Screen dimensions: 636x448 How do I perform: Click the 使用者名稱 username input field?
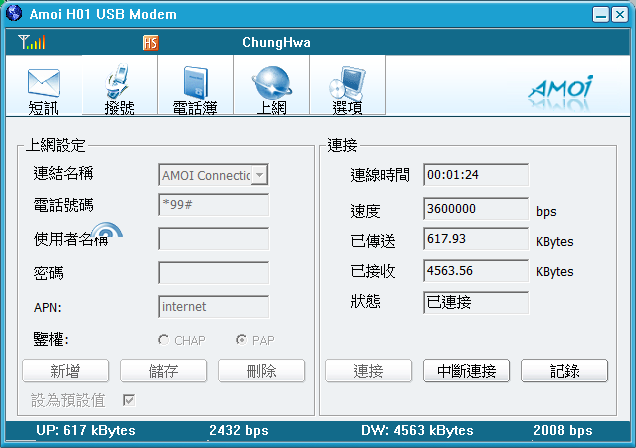(x=214, y=239)
